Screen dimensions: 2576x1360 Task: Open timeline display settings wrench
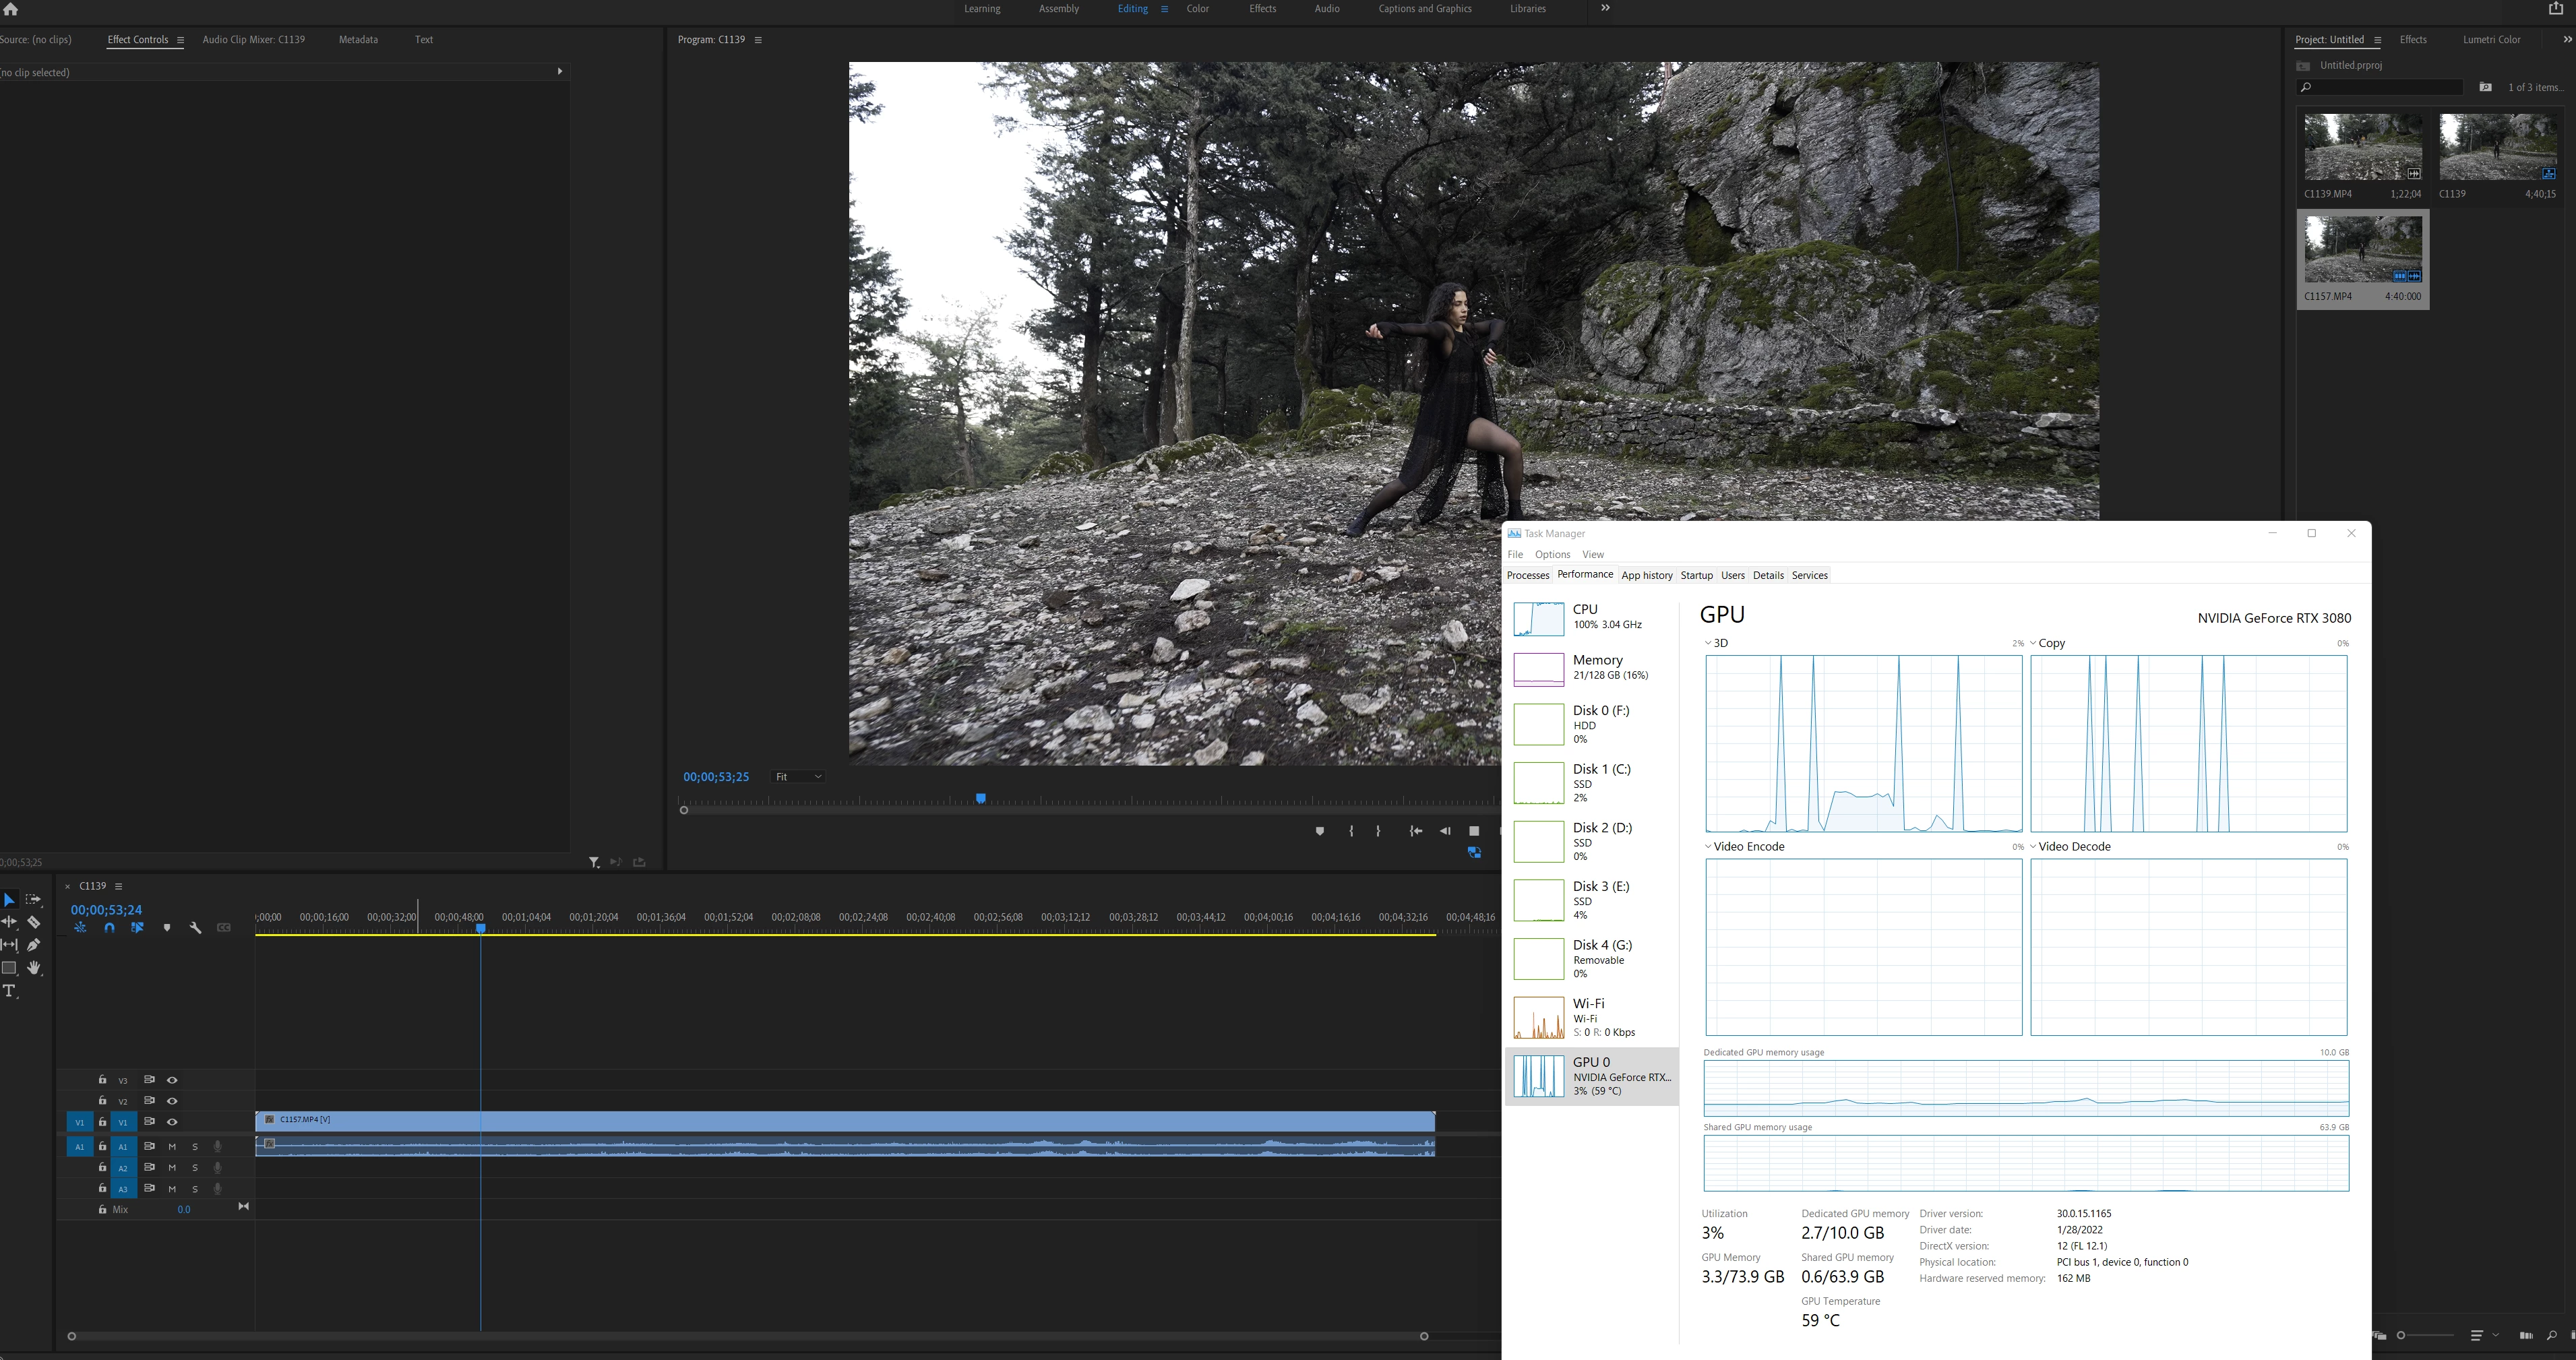(x=195, y=928)
